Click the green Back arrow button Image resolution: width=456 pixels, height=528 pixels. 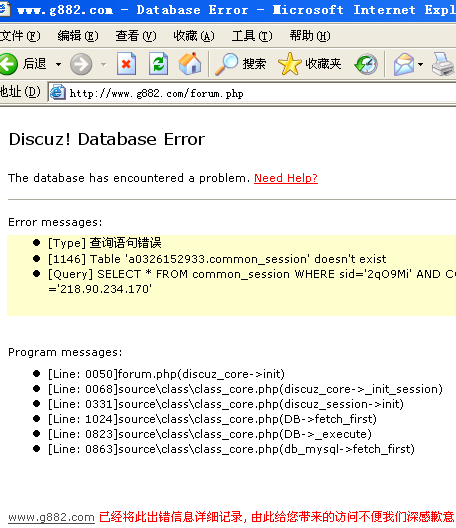(8, 64)
